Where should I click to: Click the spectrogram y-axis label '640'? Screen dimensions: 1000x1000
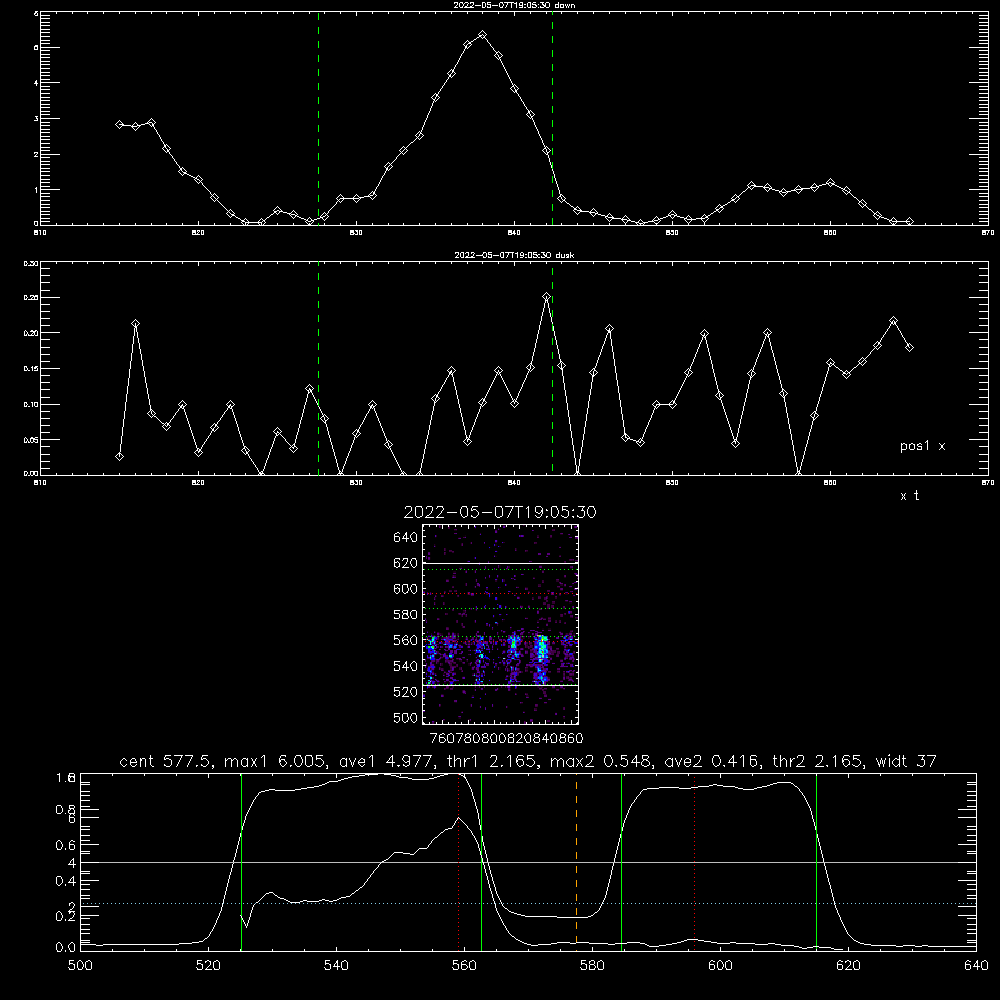[x=406, y=538]
